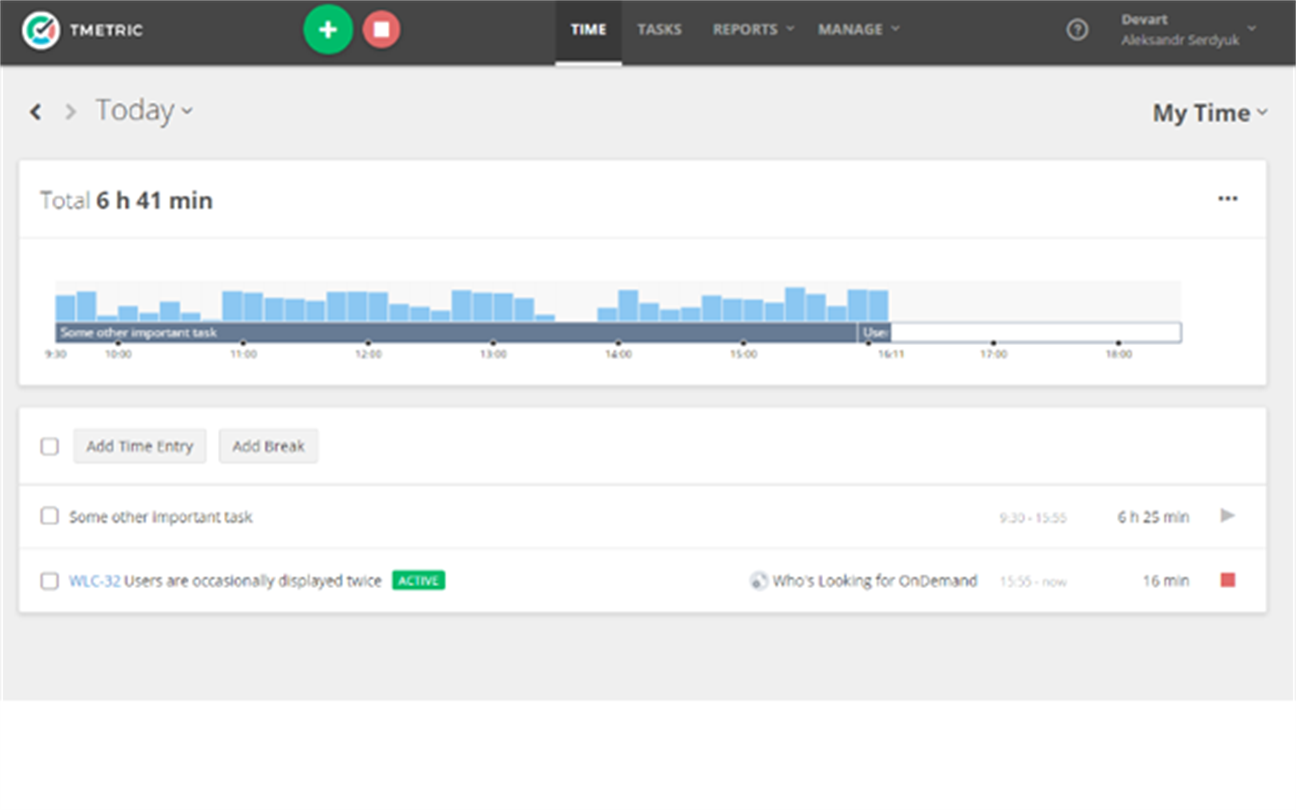Go to the previous day using the arrow
The width and height of the screenshot is (1296, 810).
[36, 112]
